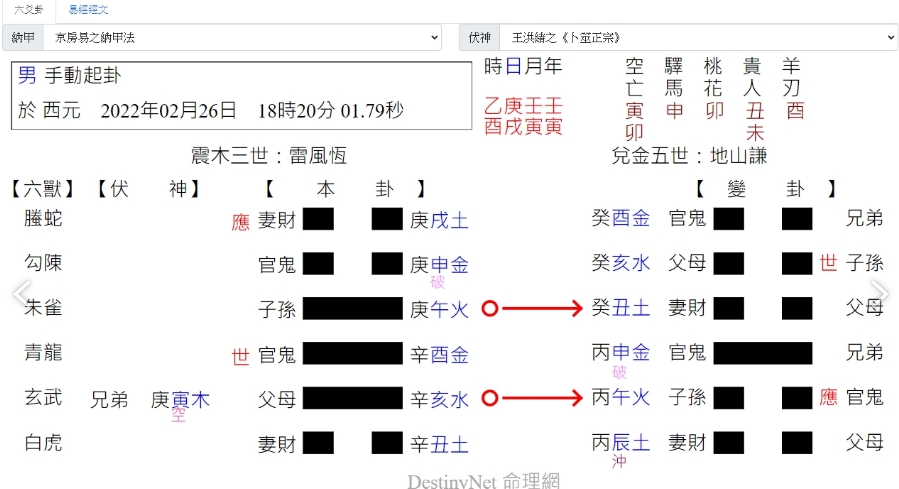Click the left carousel arrow

(x=18, y=293)
